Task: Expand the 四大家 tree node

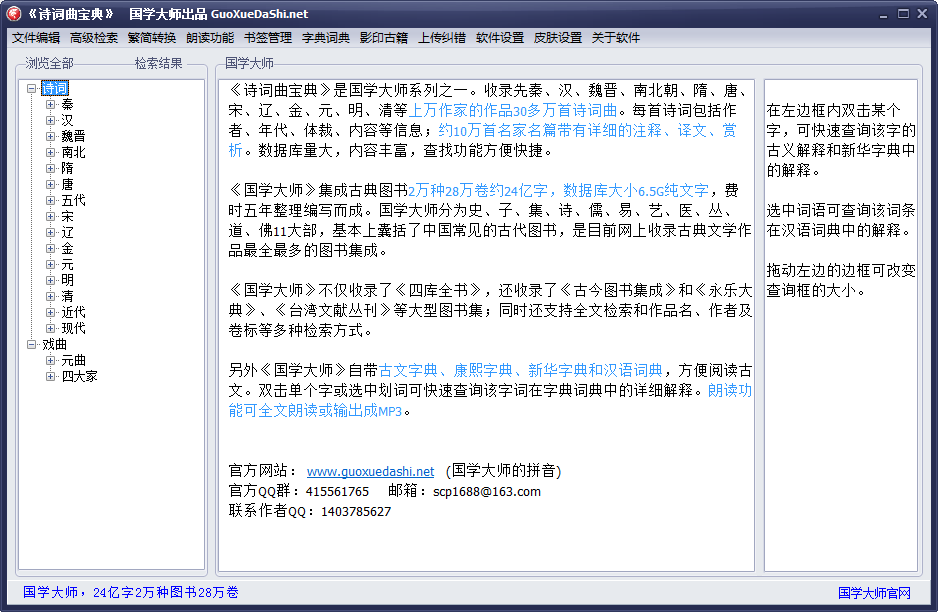Action: point(51,376)
